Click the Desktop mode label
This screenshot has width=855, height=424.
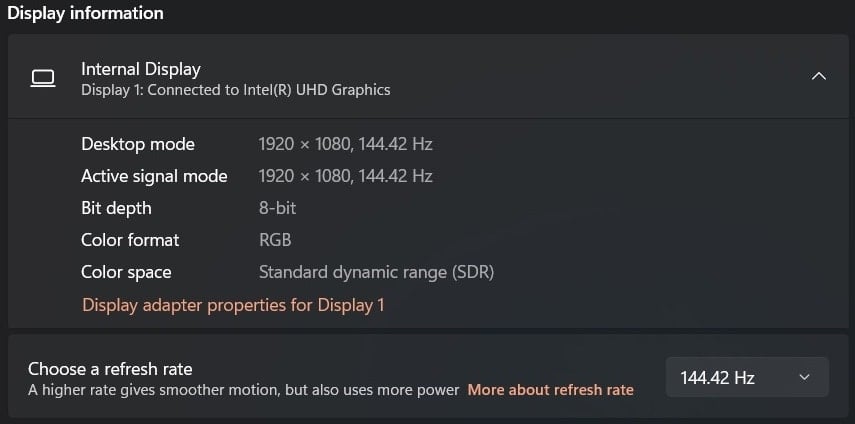click(138, 144)
